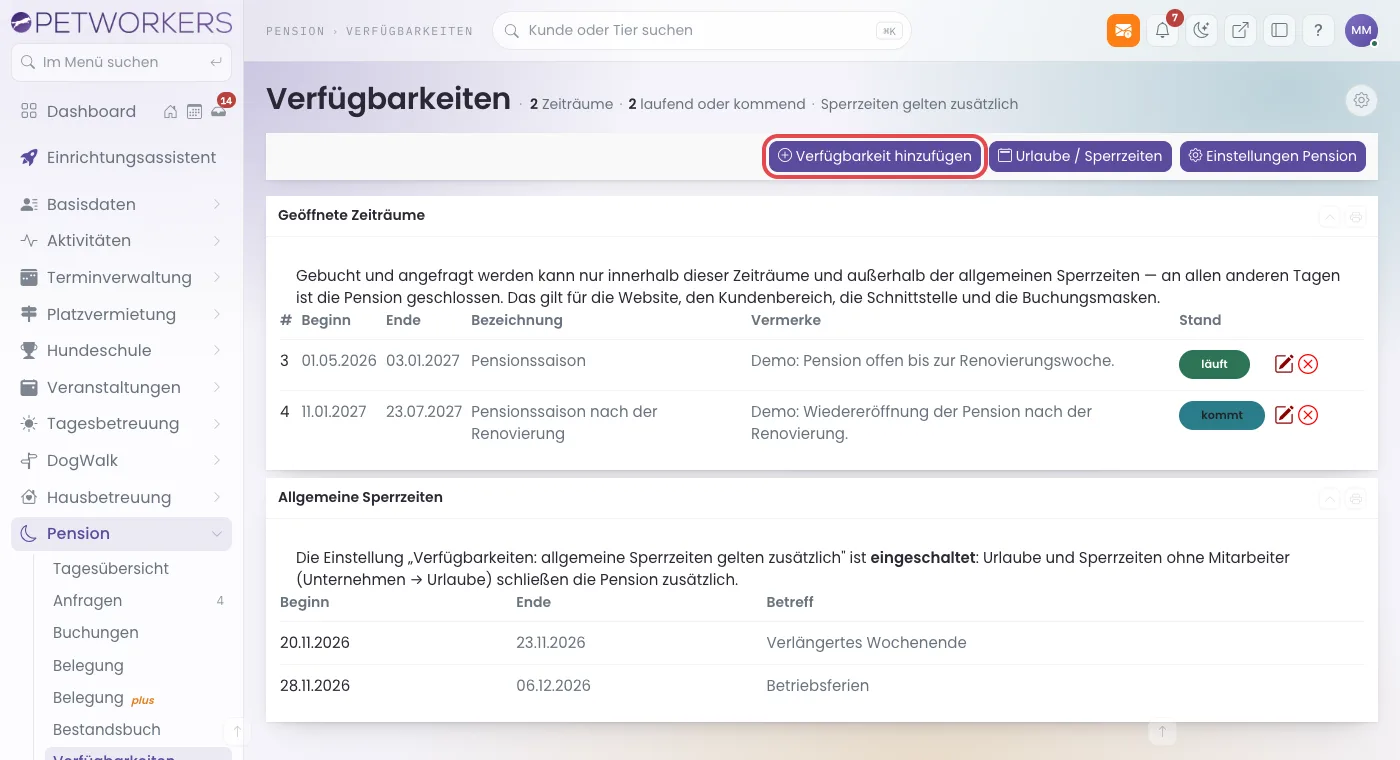The width and height of the screenshot is (1400, 760).
Task: Click the läuft status badge
Action: [x=1214, y=364]
